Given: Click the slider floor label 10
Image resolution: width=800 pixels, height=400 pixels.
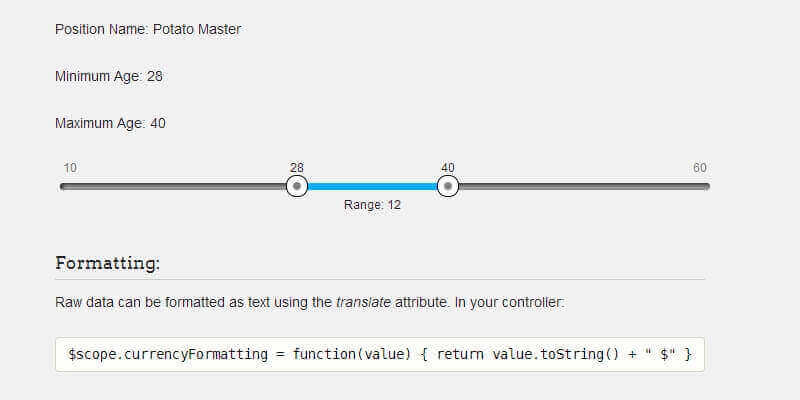Looking at the screenshot, I should tap(70, 168).
